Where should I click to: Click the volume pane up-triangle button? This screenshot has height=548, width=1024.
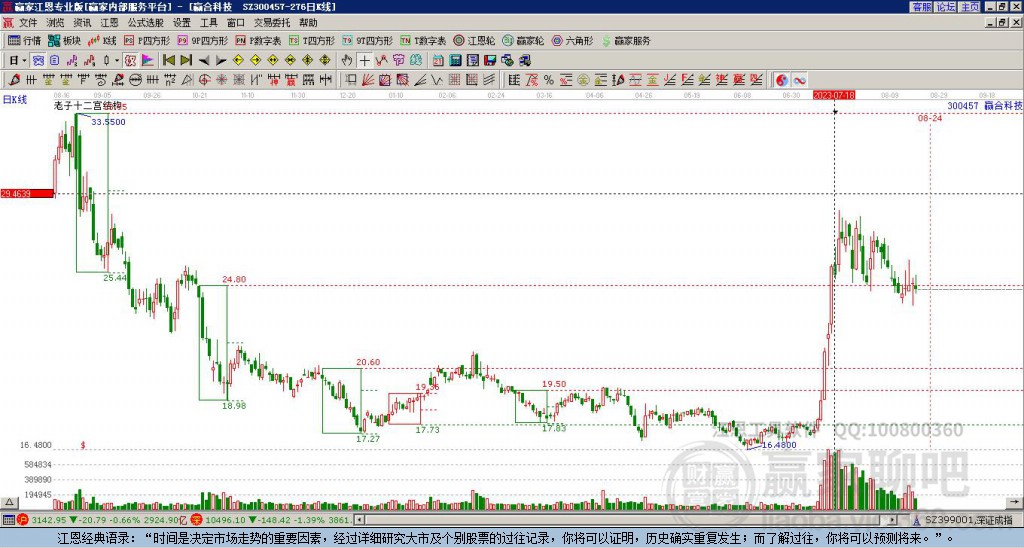coord(8,502)
